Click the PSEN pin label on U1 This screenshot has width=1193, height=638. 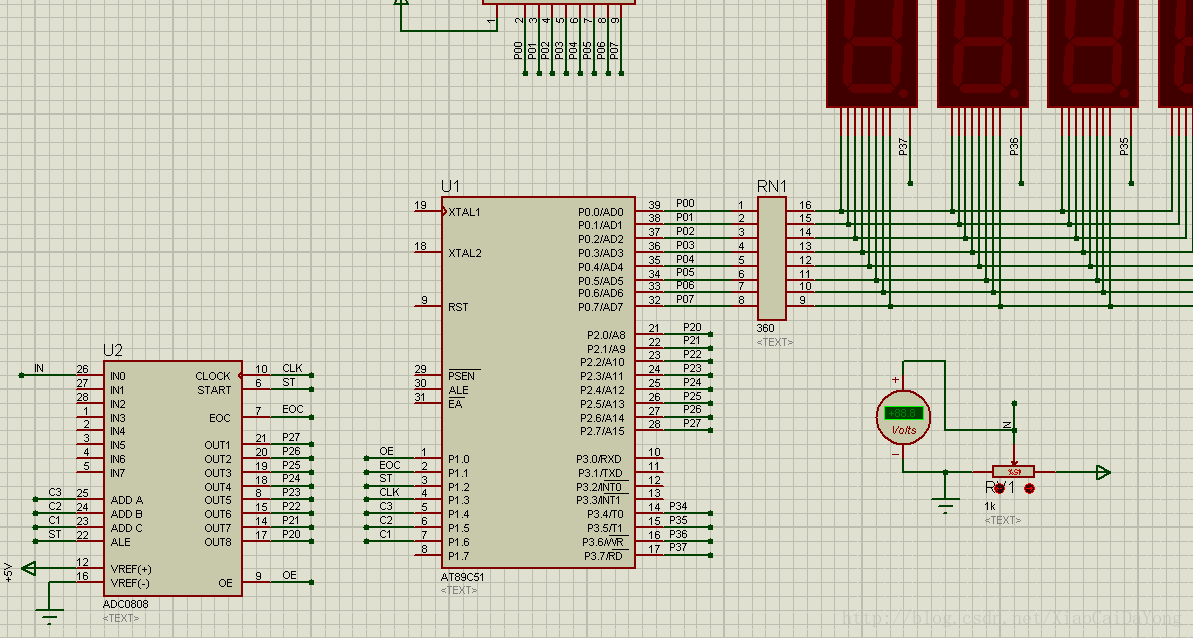click(462, 376)
